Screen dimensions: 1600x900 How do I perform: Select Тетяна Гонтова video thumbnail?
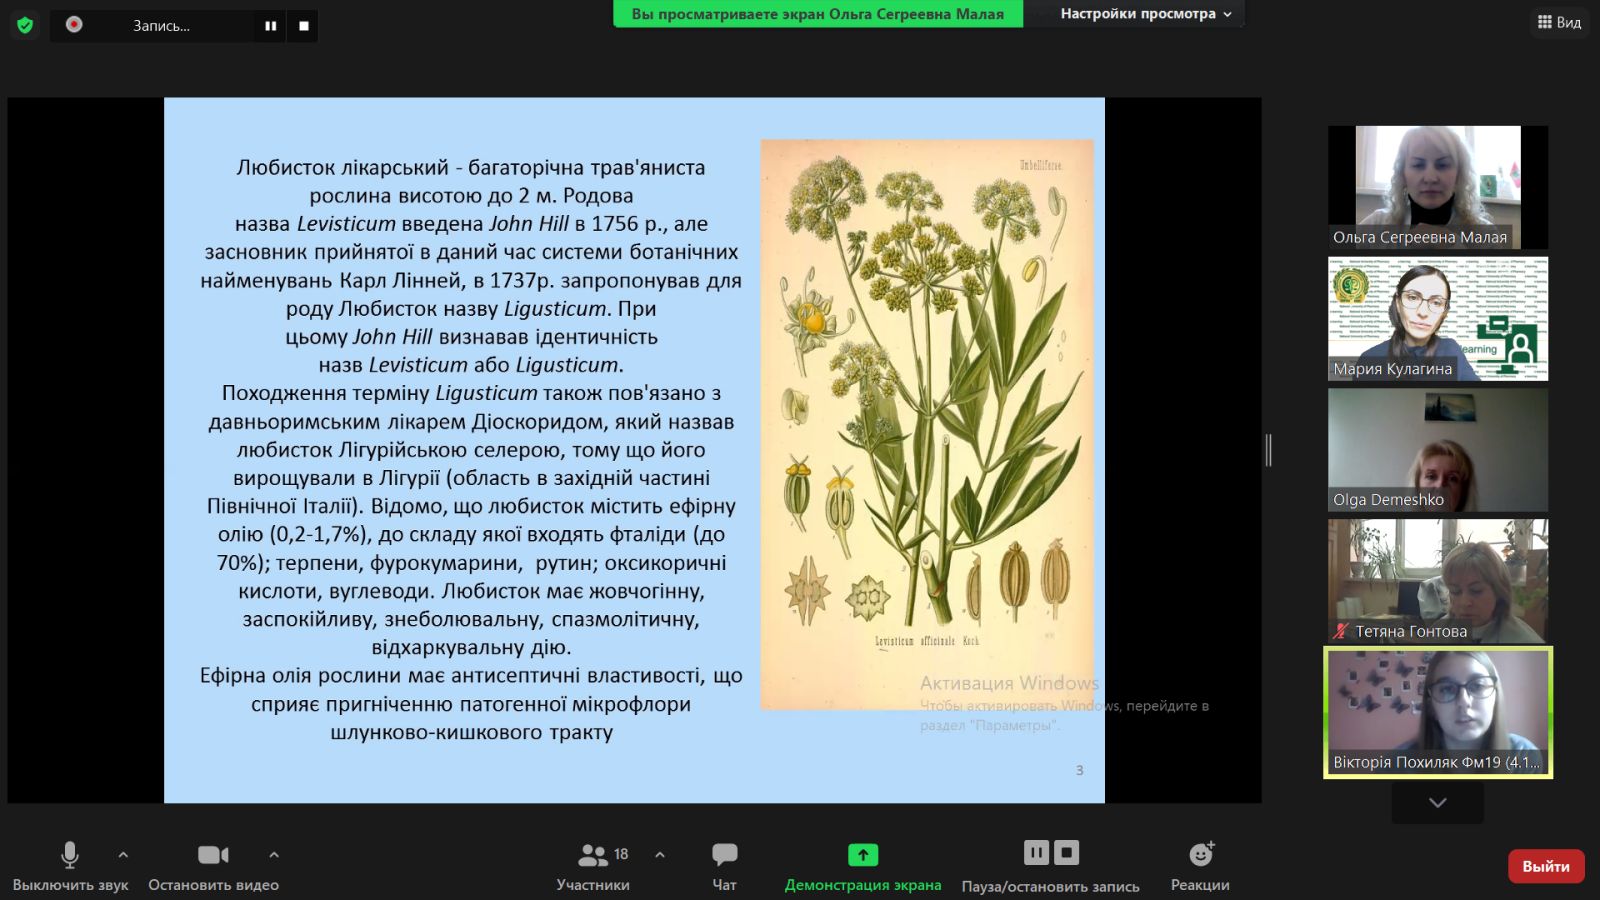pos(1437,581)
